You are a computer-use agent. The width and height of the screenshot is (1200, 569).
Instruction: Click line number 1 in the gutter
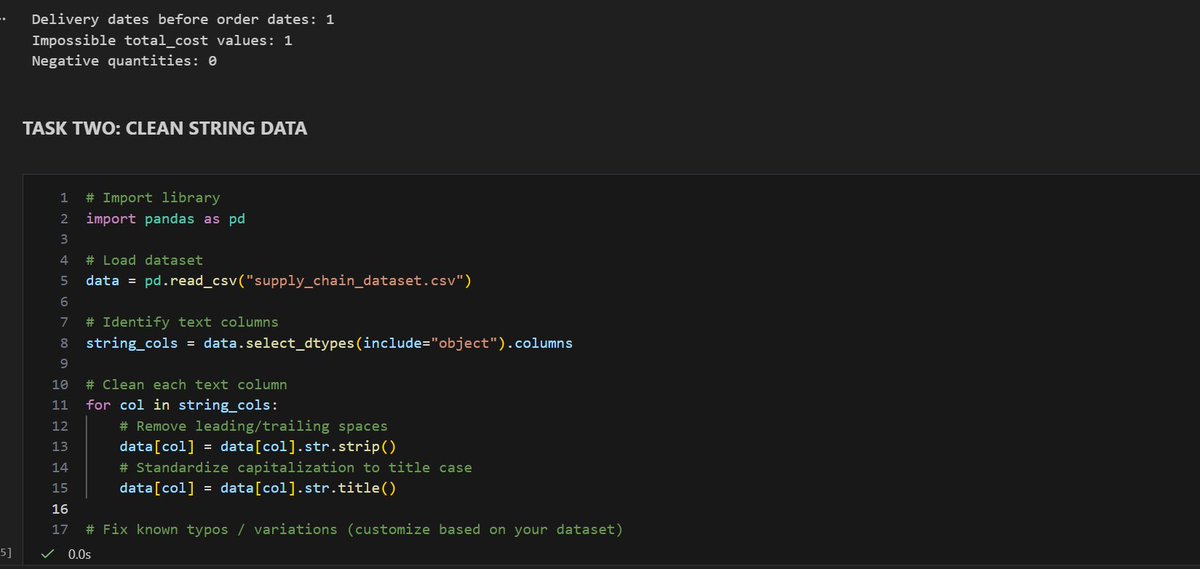[x=63, y=198]
